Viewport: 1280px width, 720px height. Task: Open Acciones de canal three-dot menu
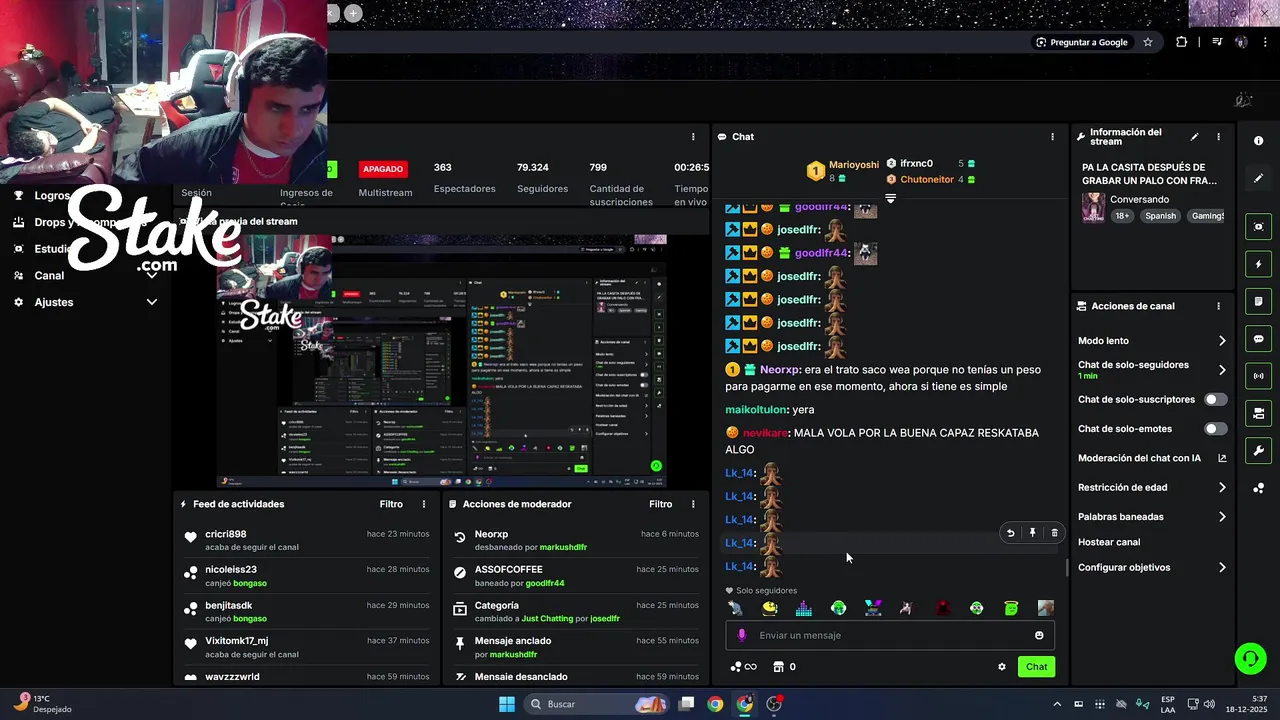pos(1218,306)
